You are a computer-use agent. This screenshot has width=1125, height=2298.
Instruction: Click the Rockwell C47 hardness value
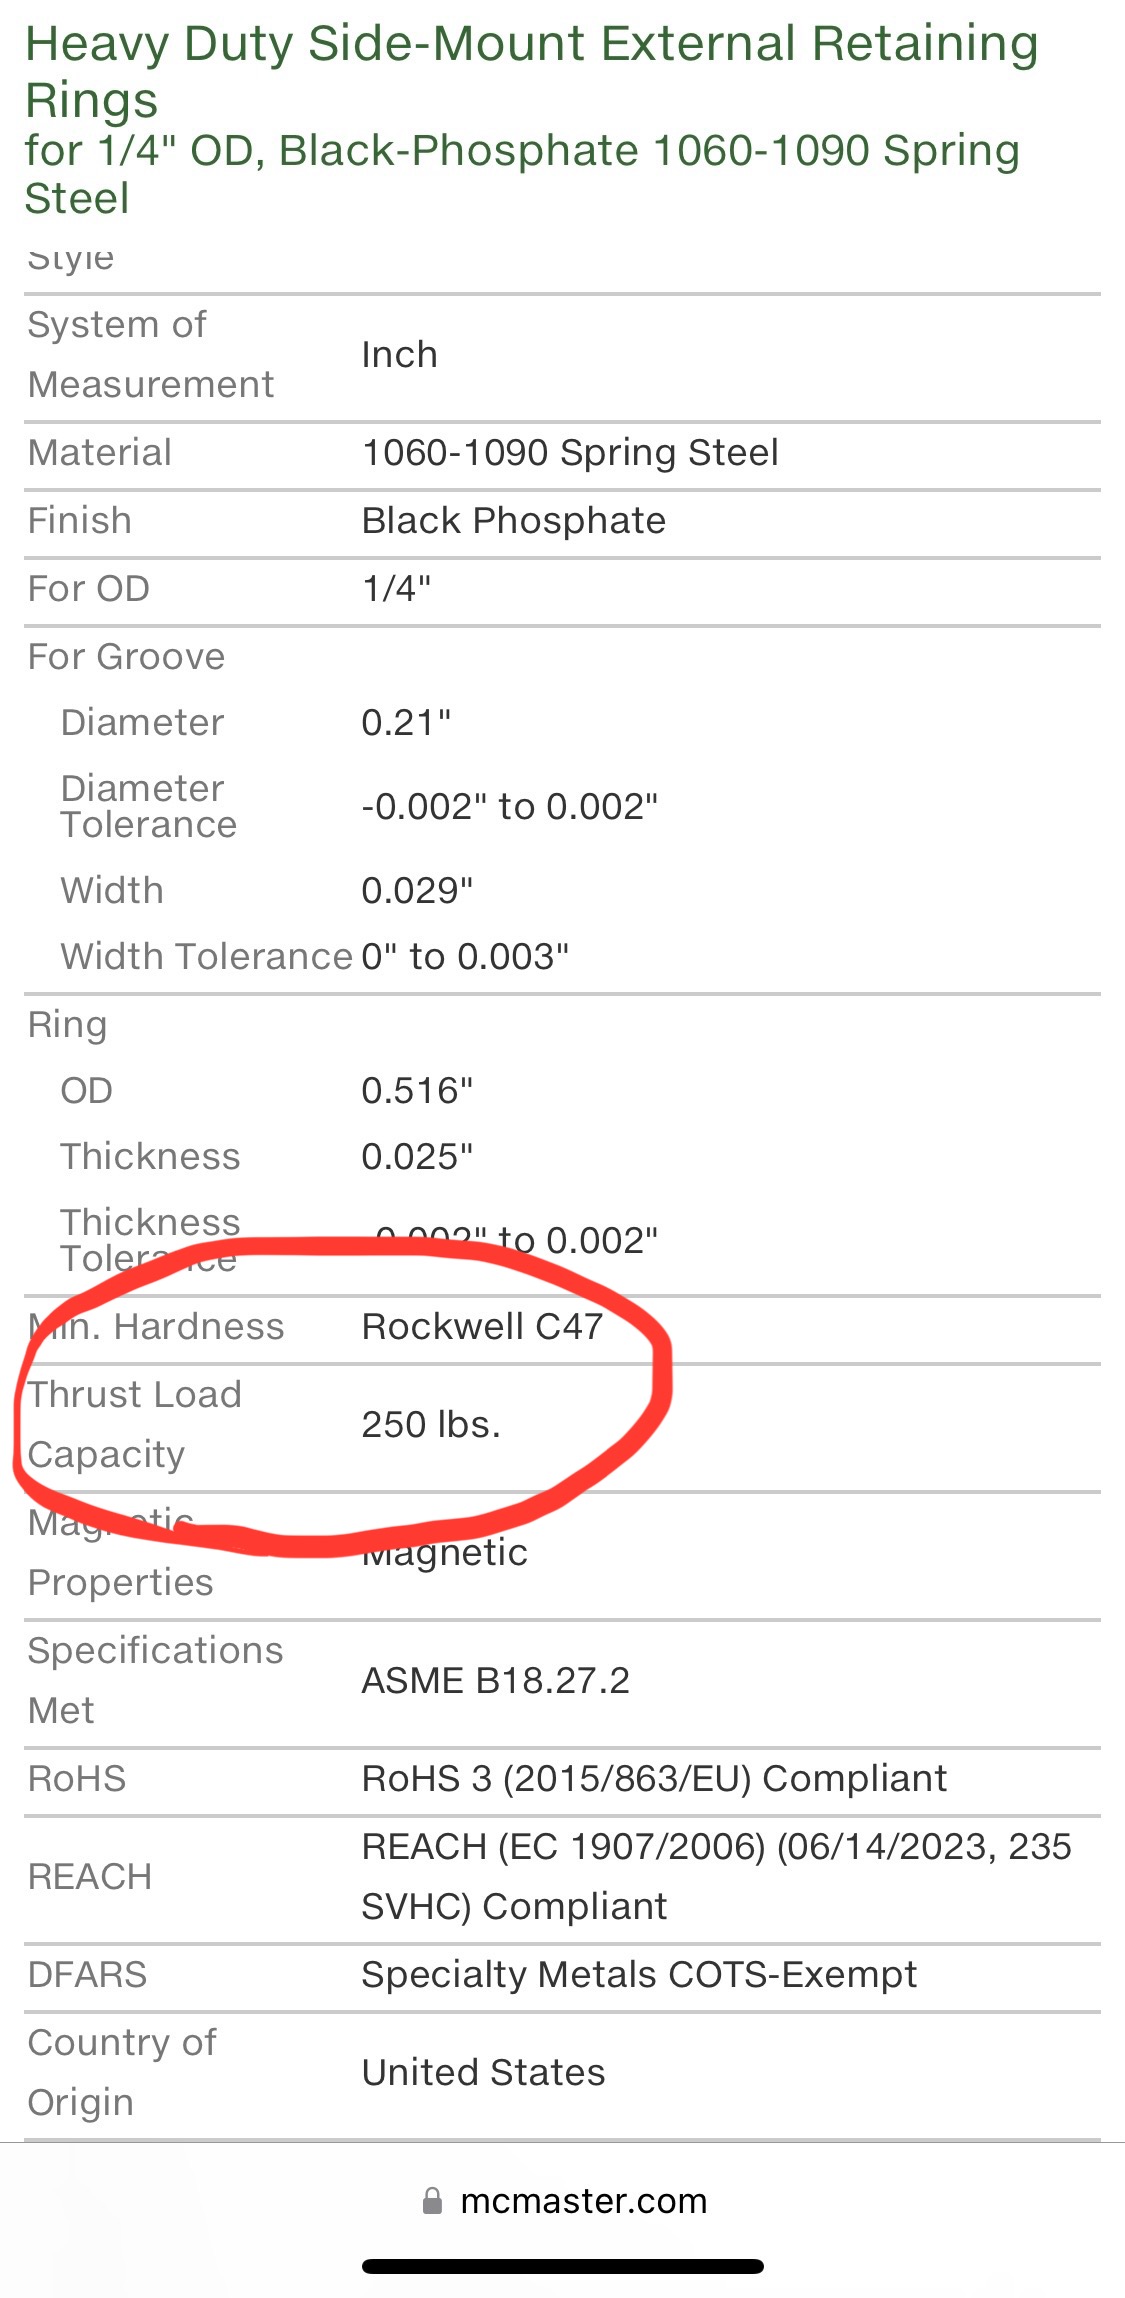click(x=482, y=1327)
